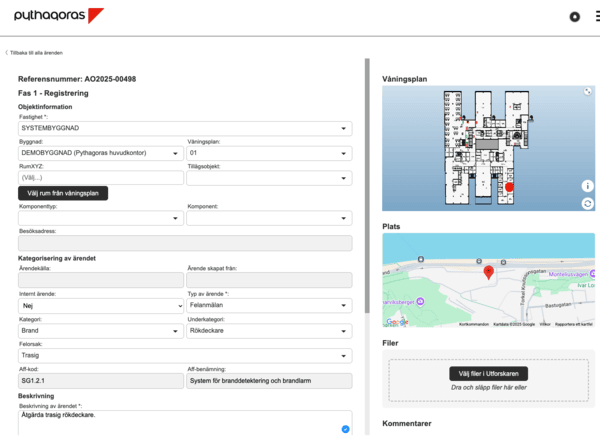The image size is (600, 439).
Task: Click the Ärende skapat från field
Action: click(269, 280)
